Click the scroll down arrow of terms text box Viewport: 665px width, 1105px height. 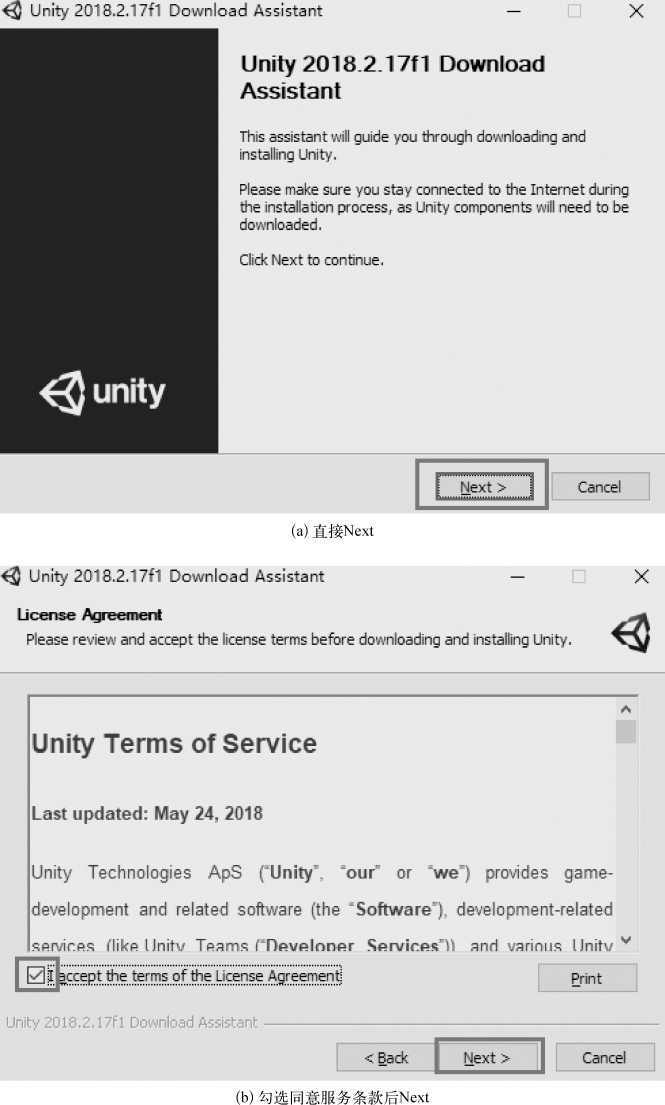[626, 940]
